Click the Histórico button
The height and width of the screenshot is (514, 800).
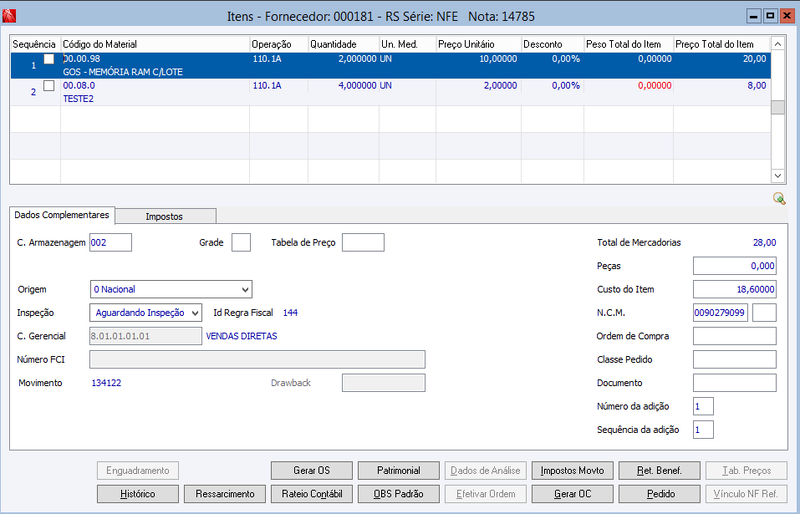point(138,494)
